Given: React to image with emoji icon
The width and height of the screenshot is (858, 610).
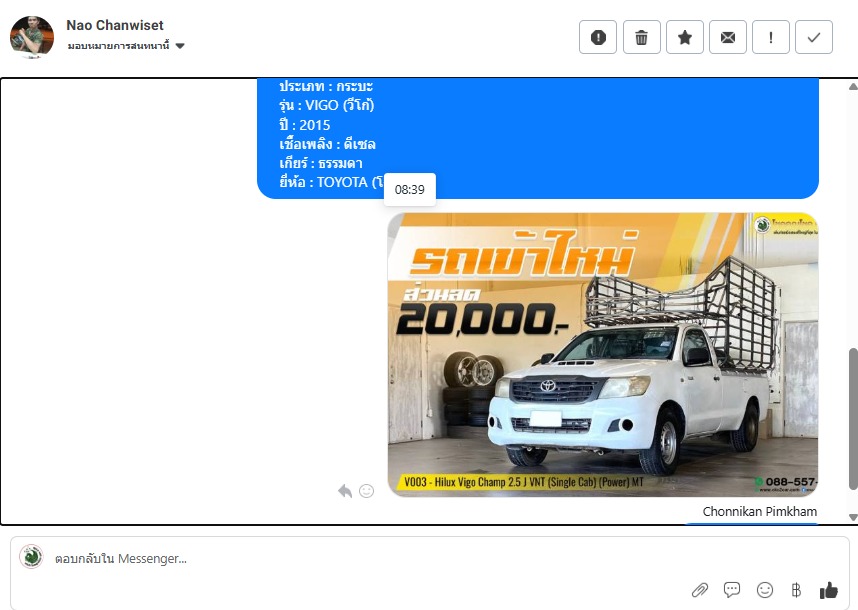Looking at the screenshot, I should tap(366, 491).
